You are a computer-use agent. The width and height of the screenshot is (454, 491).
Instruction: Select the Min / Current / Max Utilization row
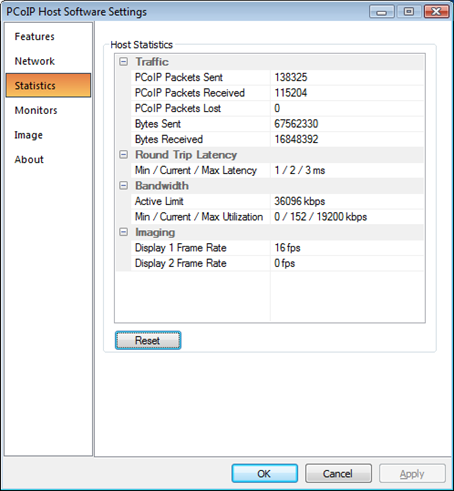click(278, 217)
